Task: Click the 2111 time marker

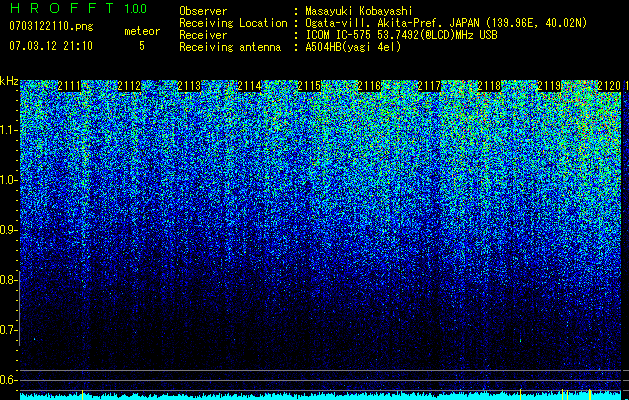Action: click(x=69, y=86)
